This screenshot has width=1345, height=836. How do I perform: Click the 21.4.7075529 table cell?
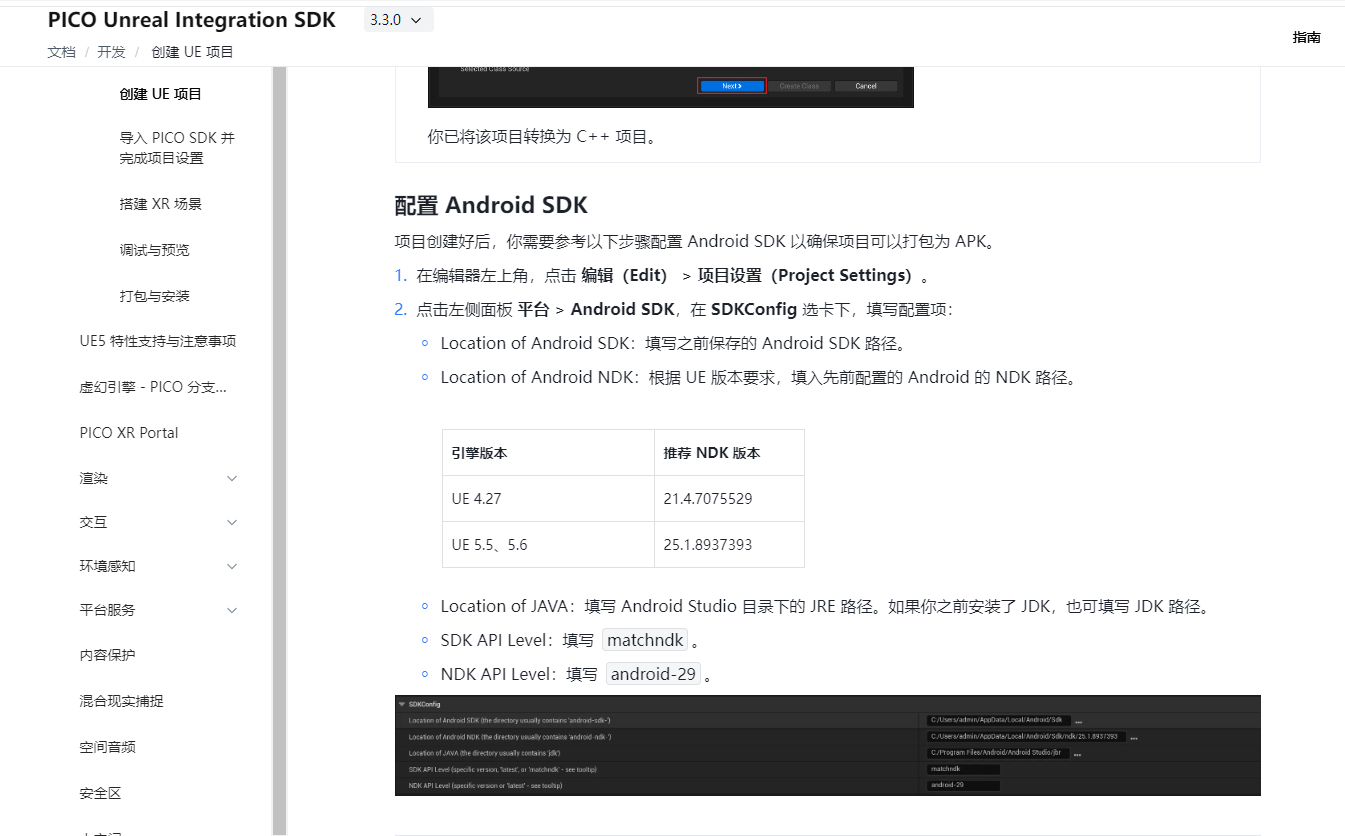729,499
